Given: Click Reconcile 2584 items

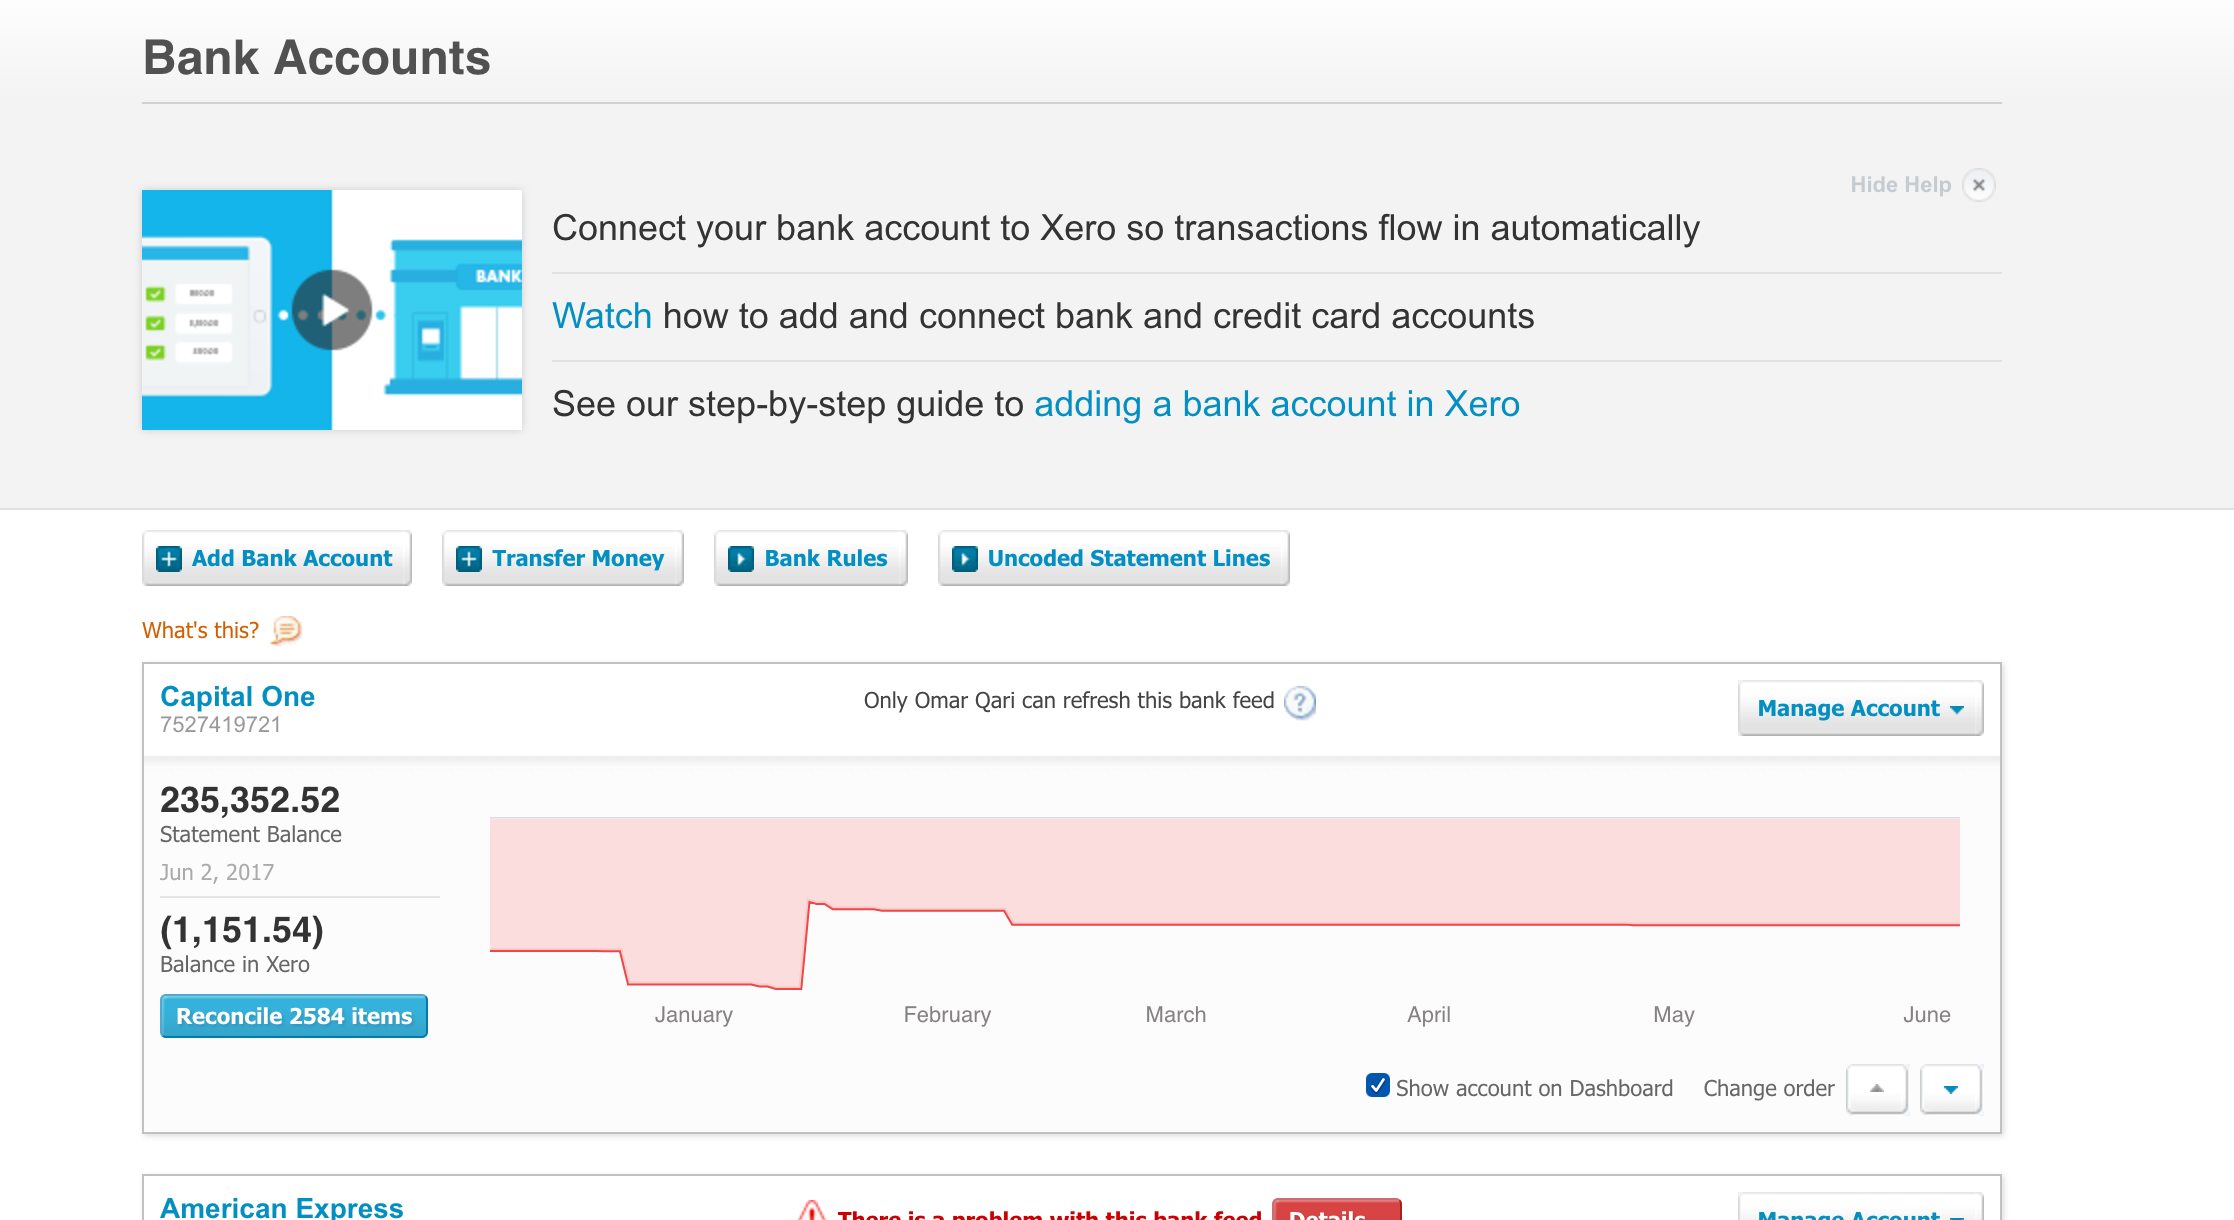Looking at the screenshot, I should 293,1015.
